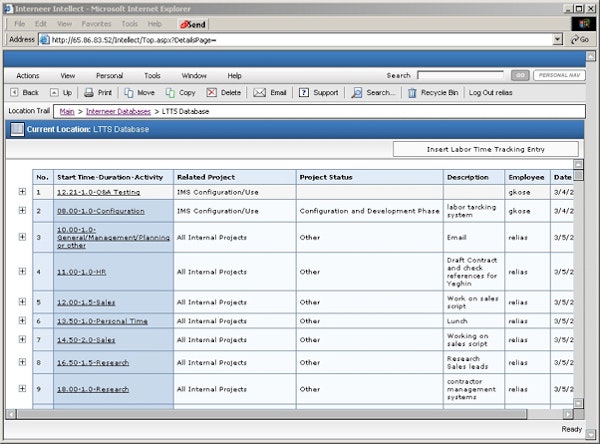Open the Recycle Bin
This screenshot has width=600, height=444.
pos(412,92)
